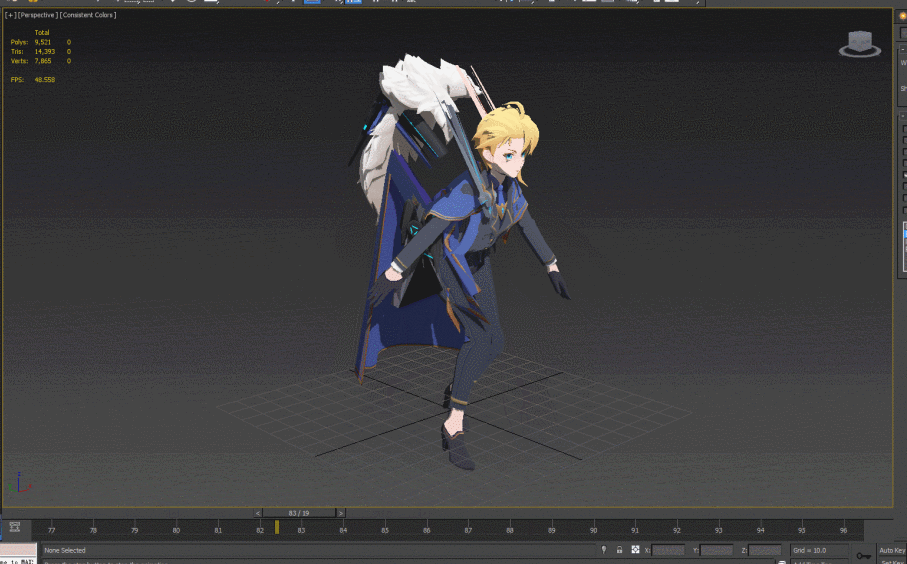
Task: Collapse the upper rollout minus button in right panel
Action: pos(904,50)
